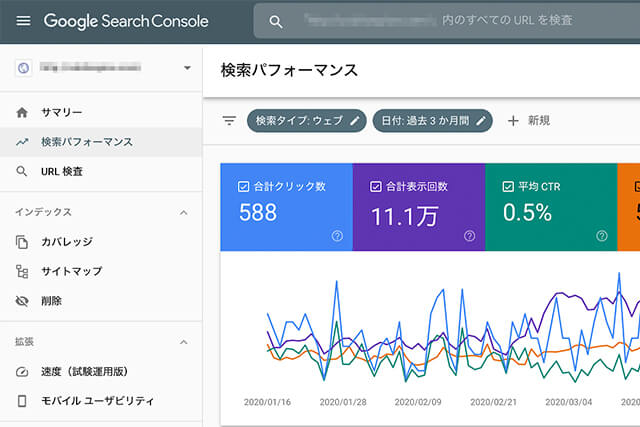This screenshot has height=427, width=640.
Task: Open the hamburger main menu
Action: pyautogui.click(x=23, y=21)
